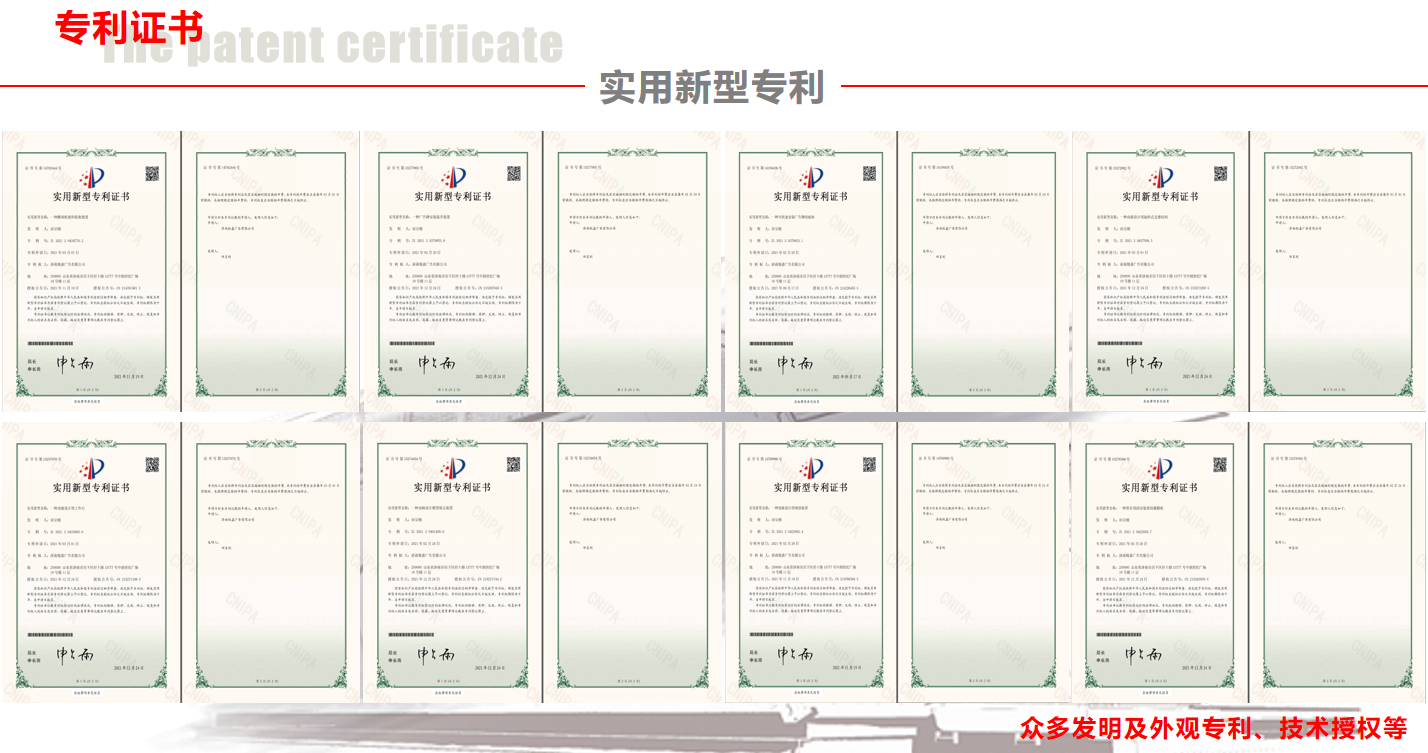Click the patent office logo on the top-left certificate
This screenshot has height=753, width=1428.
click(91, 178)
